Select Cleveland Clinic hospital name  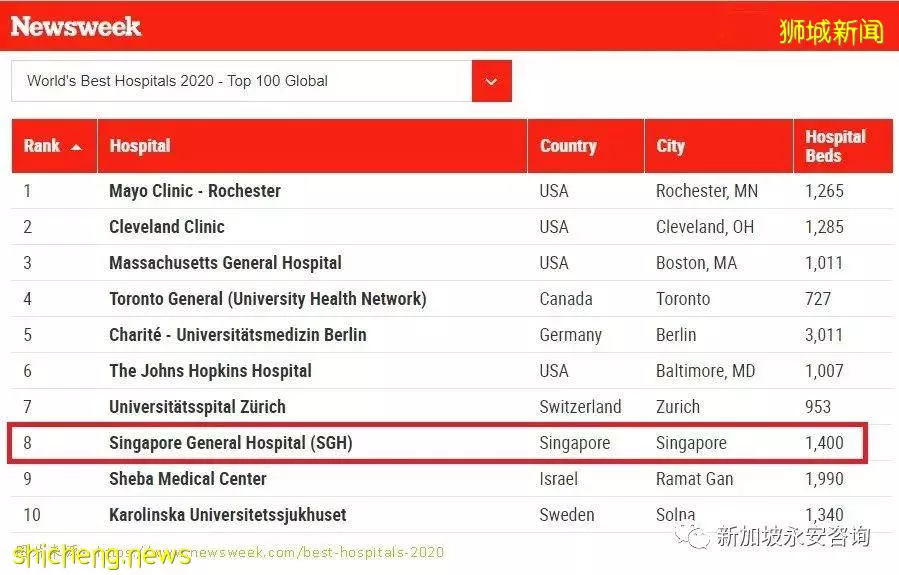pos(167,227)
